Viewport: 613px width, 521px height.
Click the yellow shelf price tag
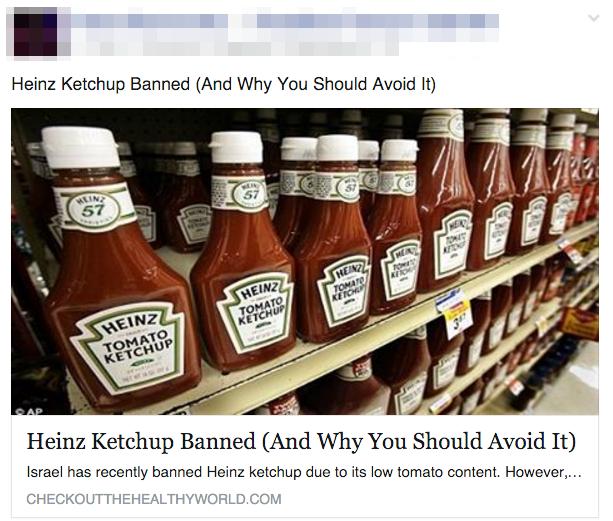coord(458,319)
